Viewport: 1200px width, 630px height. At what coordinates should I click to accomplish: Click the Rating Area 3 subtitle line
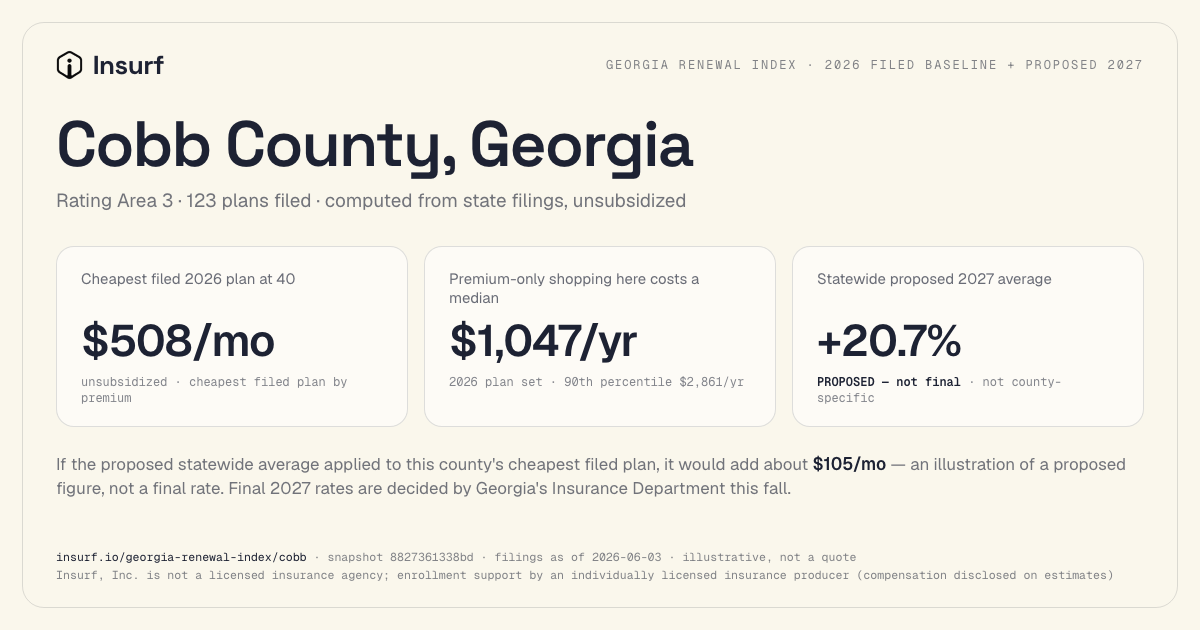click(371, 201)
